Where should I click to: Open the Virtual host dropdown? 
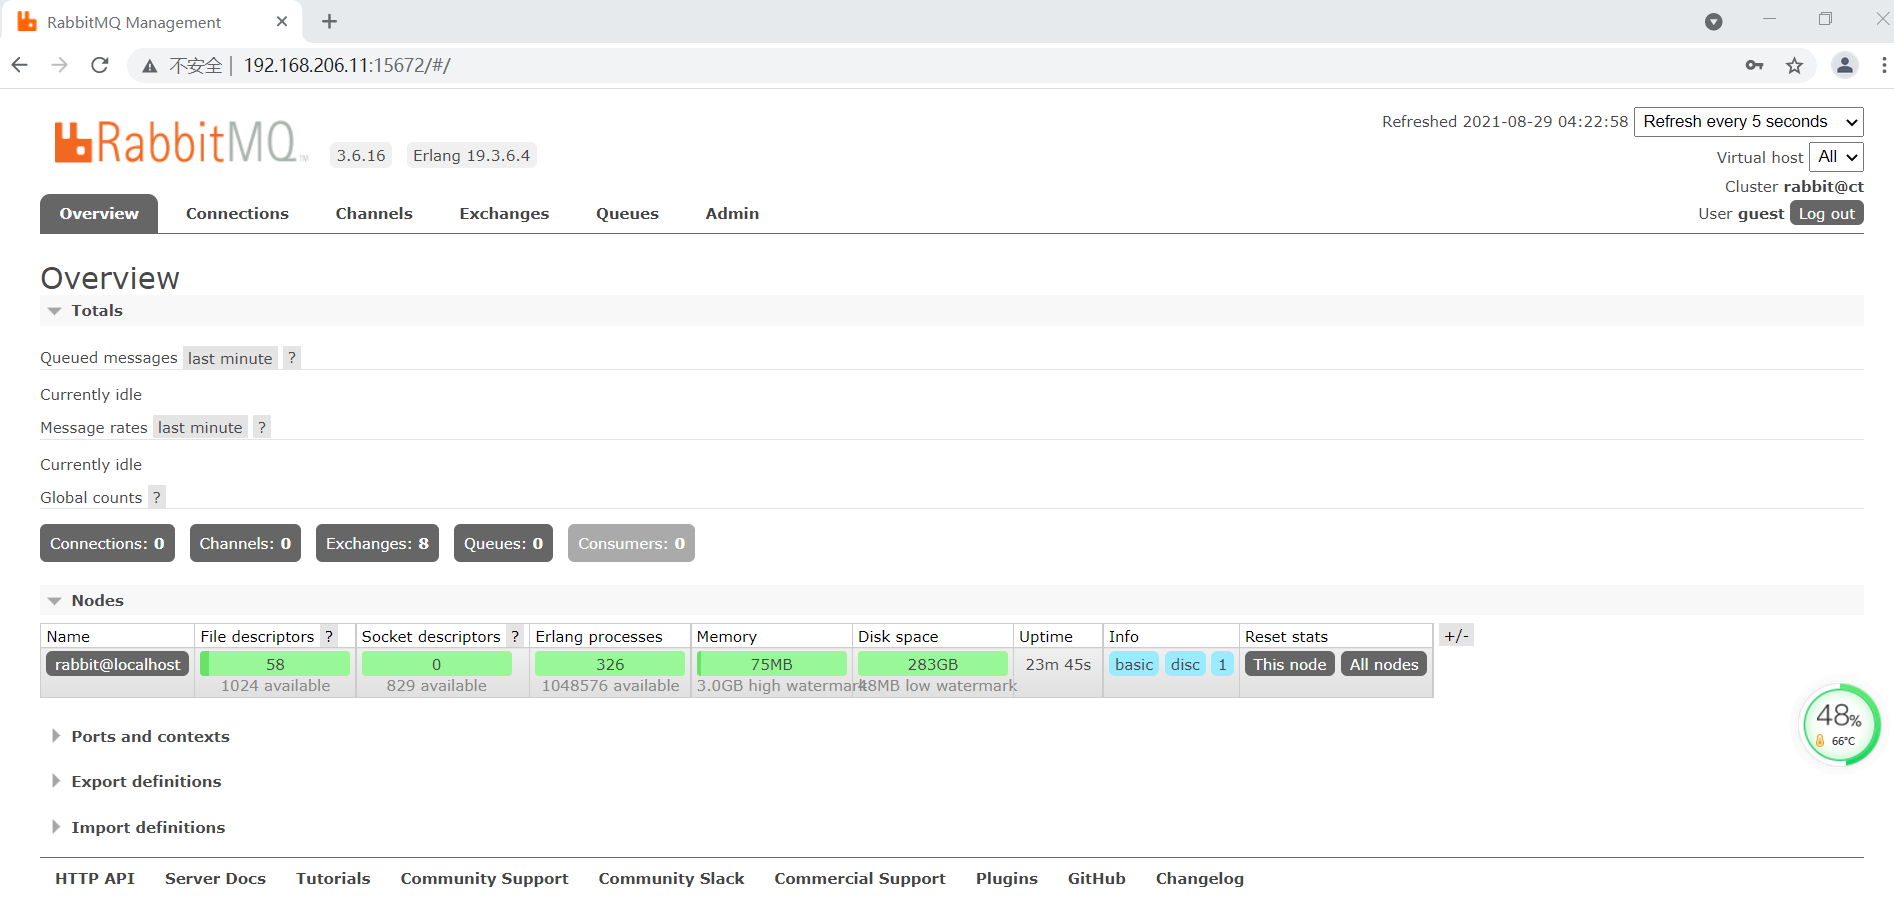(x=1836, y=157)
